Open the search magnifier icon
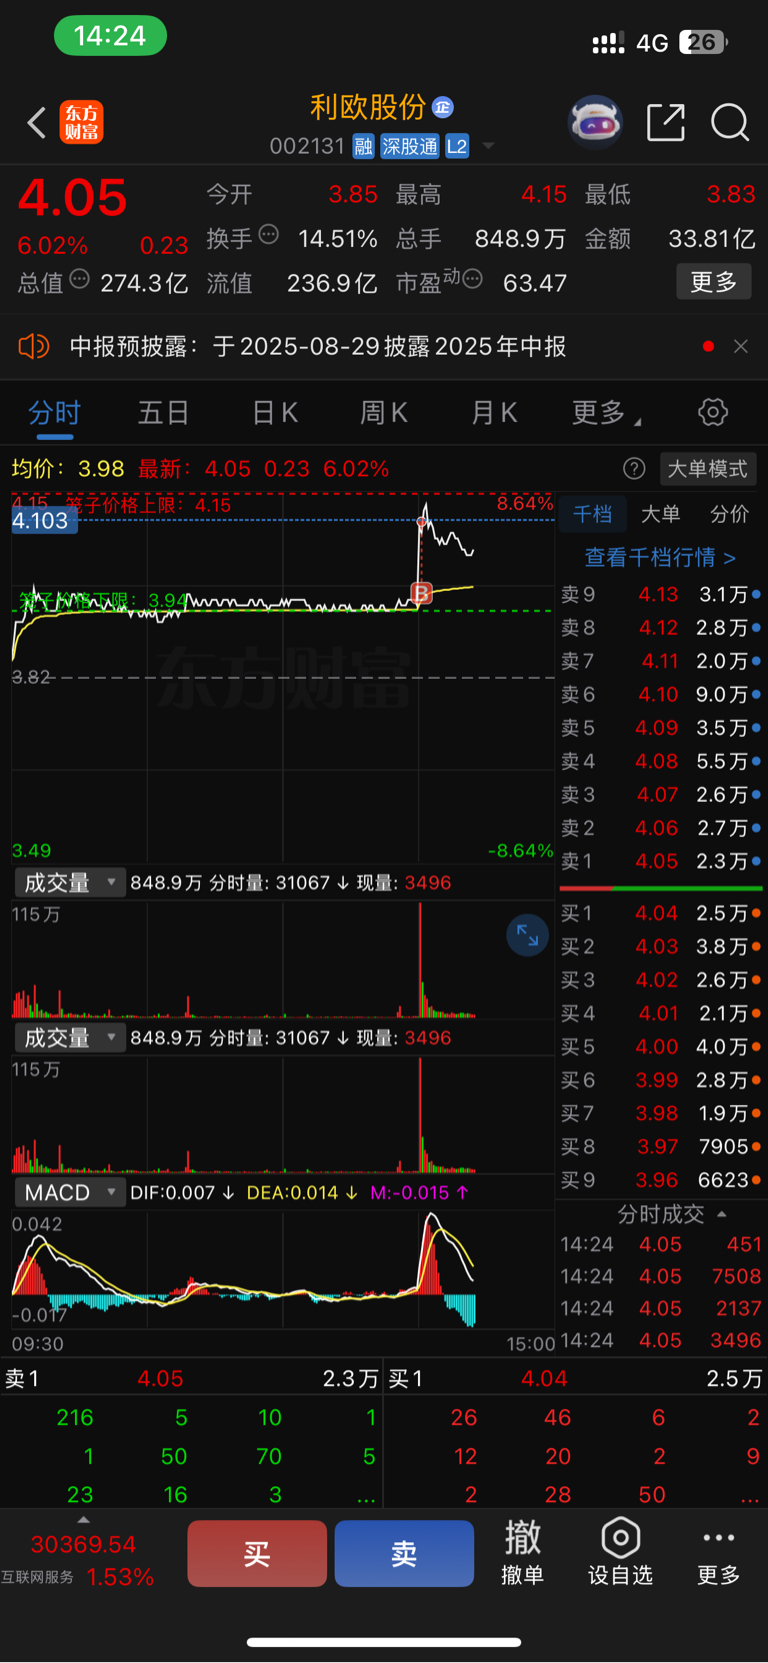Image resolution: width=768 pixels, height=1663 pixels. point(730,122)
